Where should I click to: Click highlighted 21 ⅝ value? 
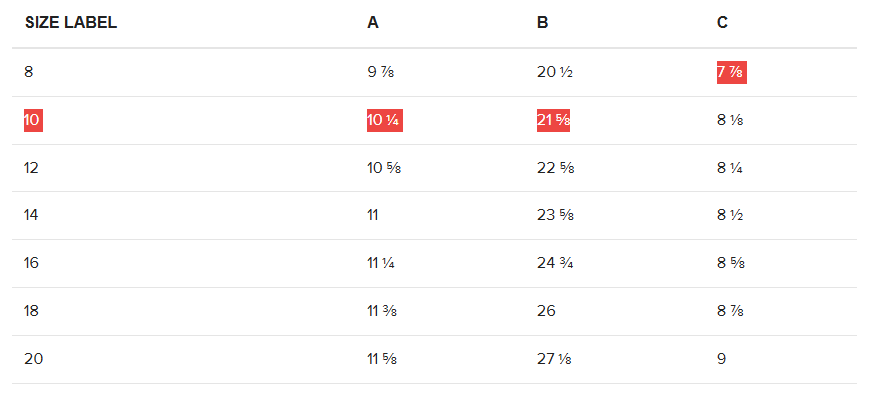[x=553, y=120]
